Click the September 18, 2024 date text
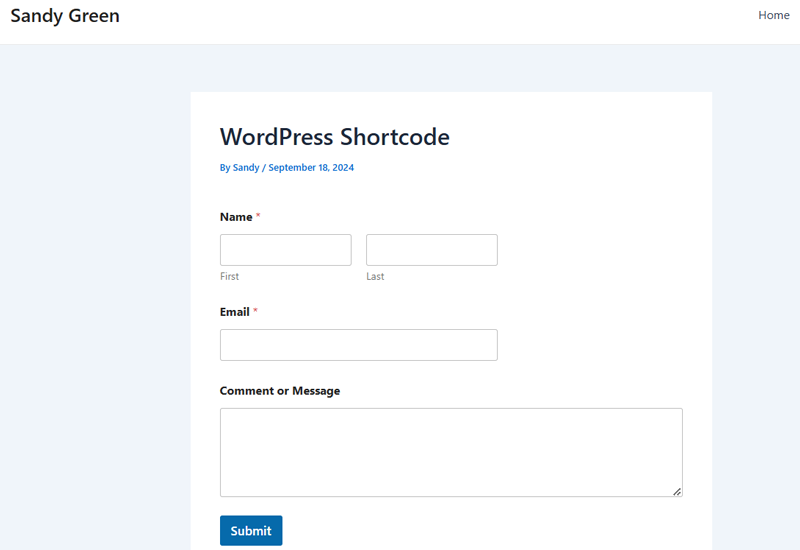 (311, 167)
